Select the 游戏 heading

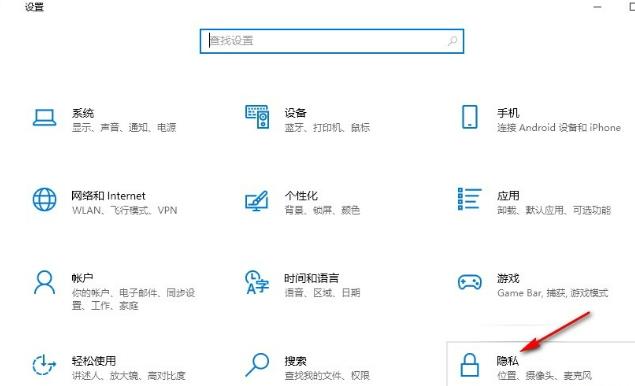coord(508,278)
